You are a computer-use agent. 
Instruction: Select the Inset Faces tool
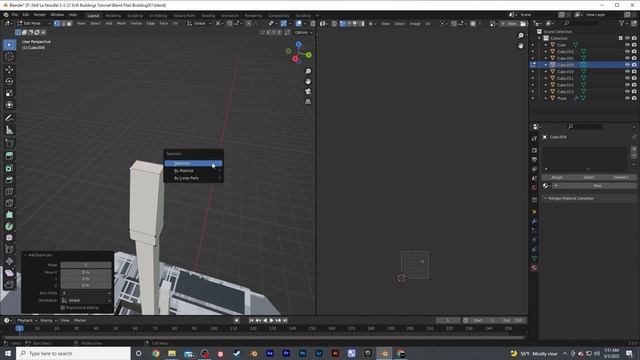(9, 168)
